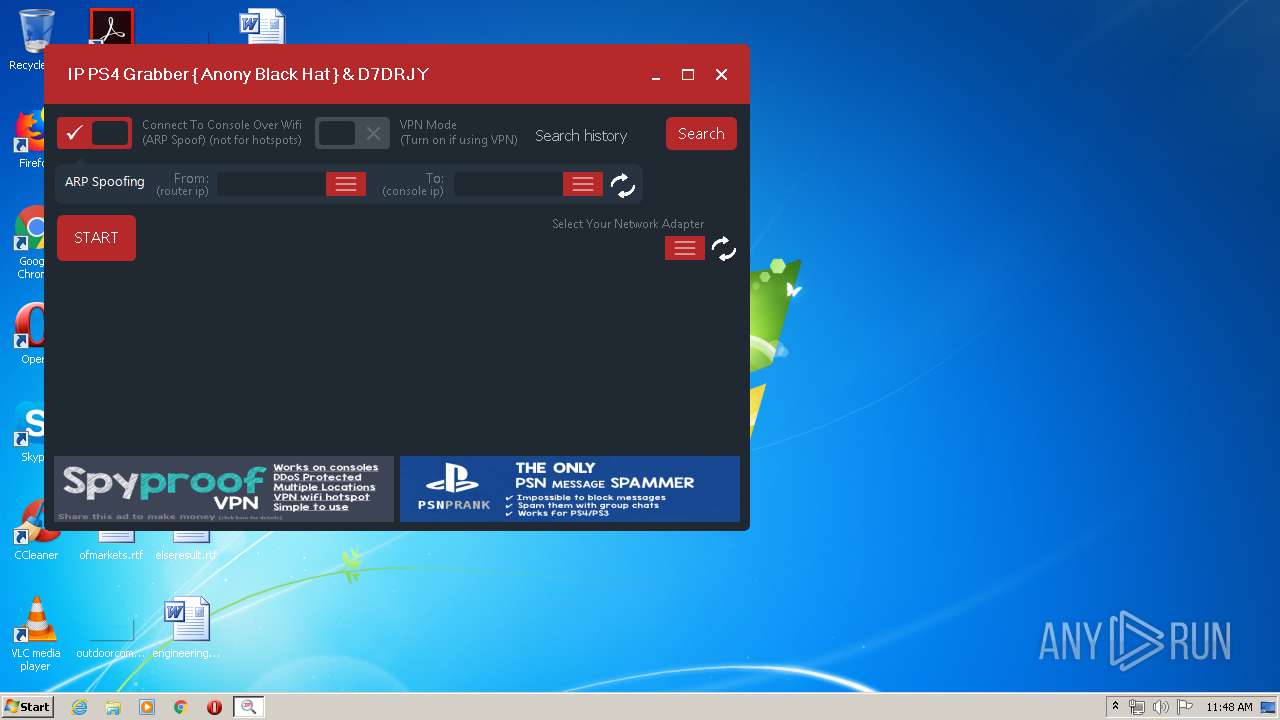Launch Chrome from the taskbar
Image resolution: width=1280 pixels, height=720 pixels.
click(x=181, y=707)
